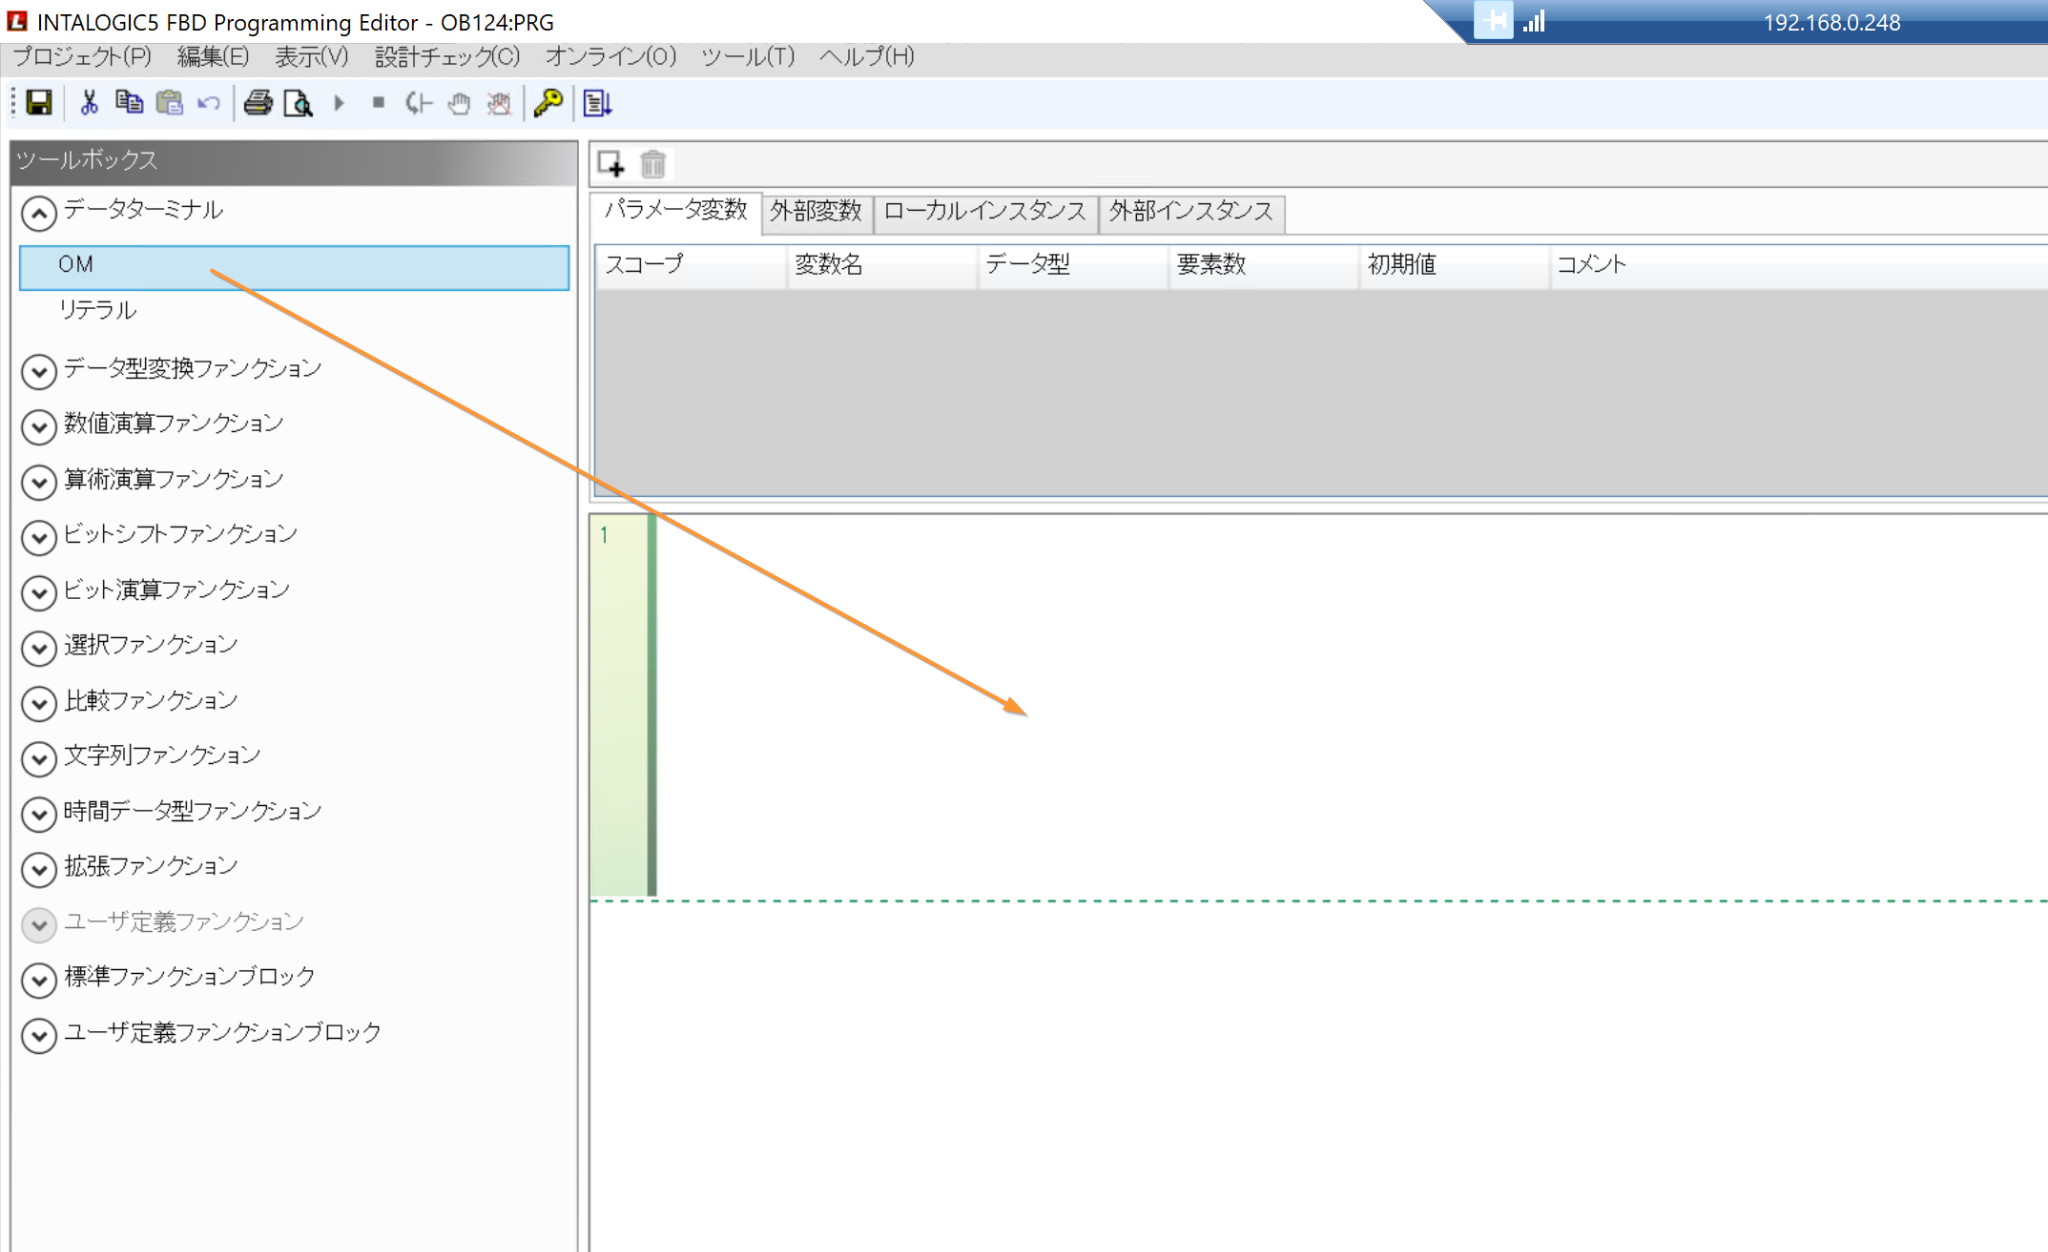Screen dimensions: 2048x1252
Task: Click the 変数名 column header
Action: [x=829, y=265]
